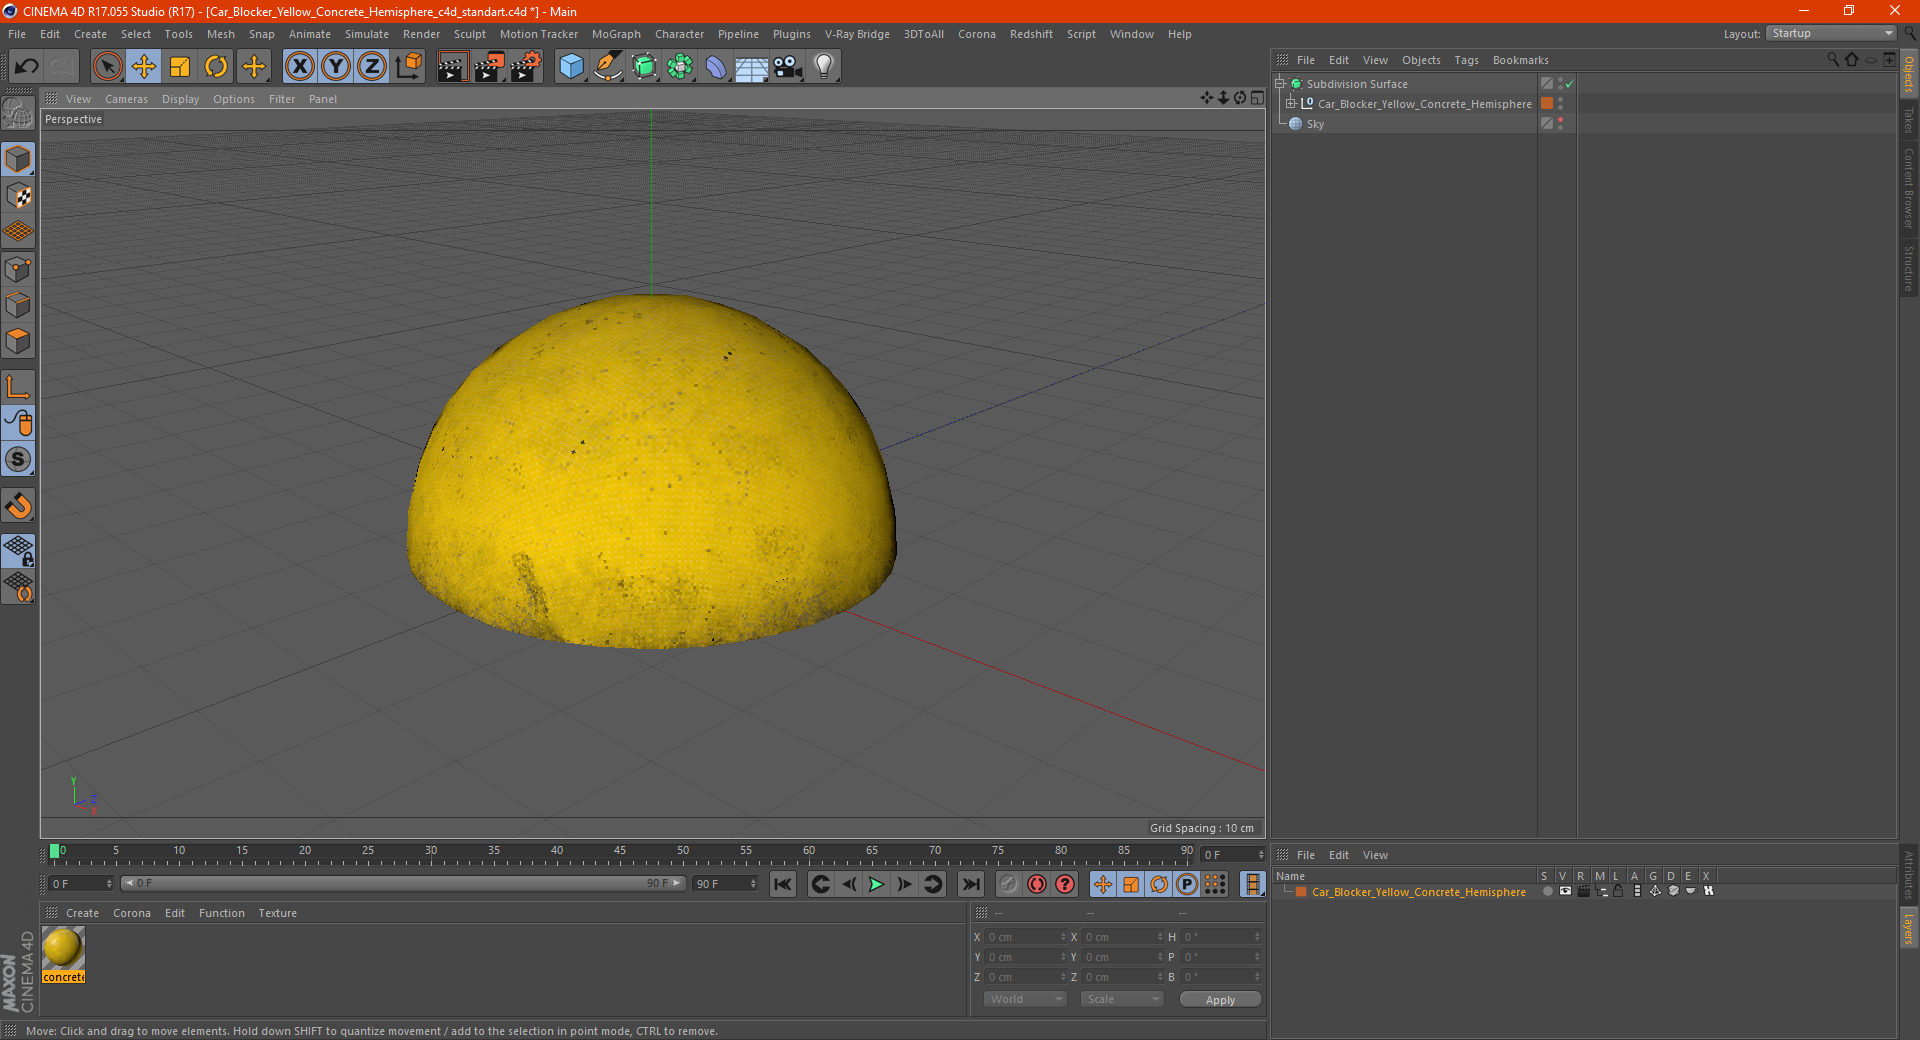
Task: Open the MoGraph menu
Action: 616,34
